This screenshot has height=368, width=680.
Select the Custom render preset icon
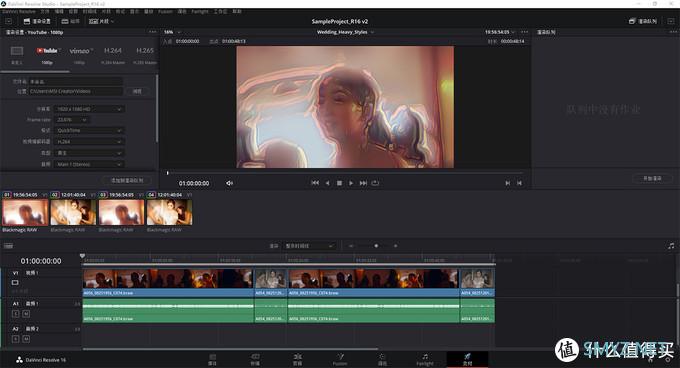point(17,51)
